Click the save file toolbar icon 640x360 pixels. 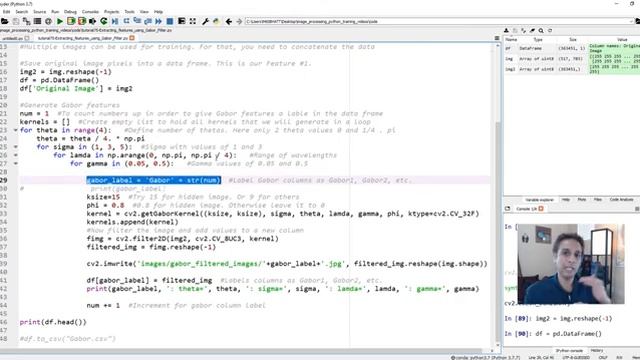(x=16, y=21)
